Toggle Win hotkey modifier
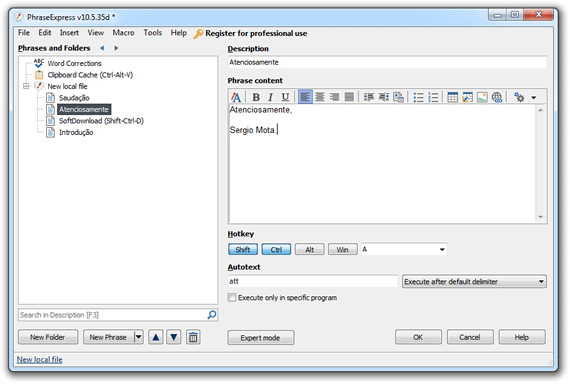The width and height of the screenshot is (570, 384). (x=342, y=249)
